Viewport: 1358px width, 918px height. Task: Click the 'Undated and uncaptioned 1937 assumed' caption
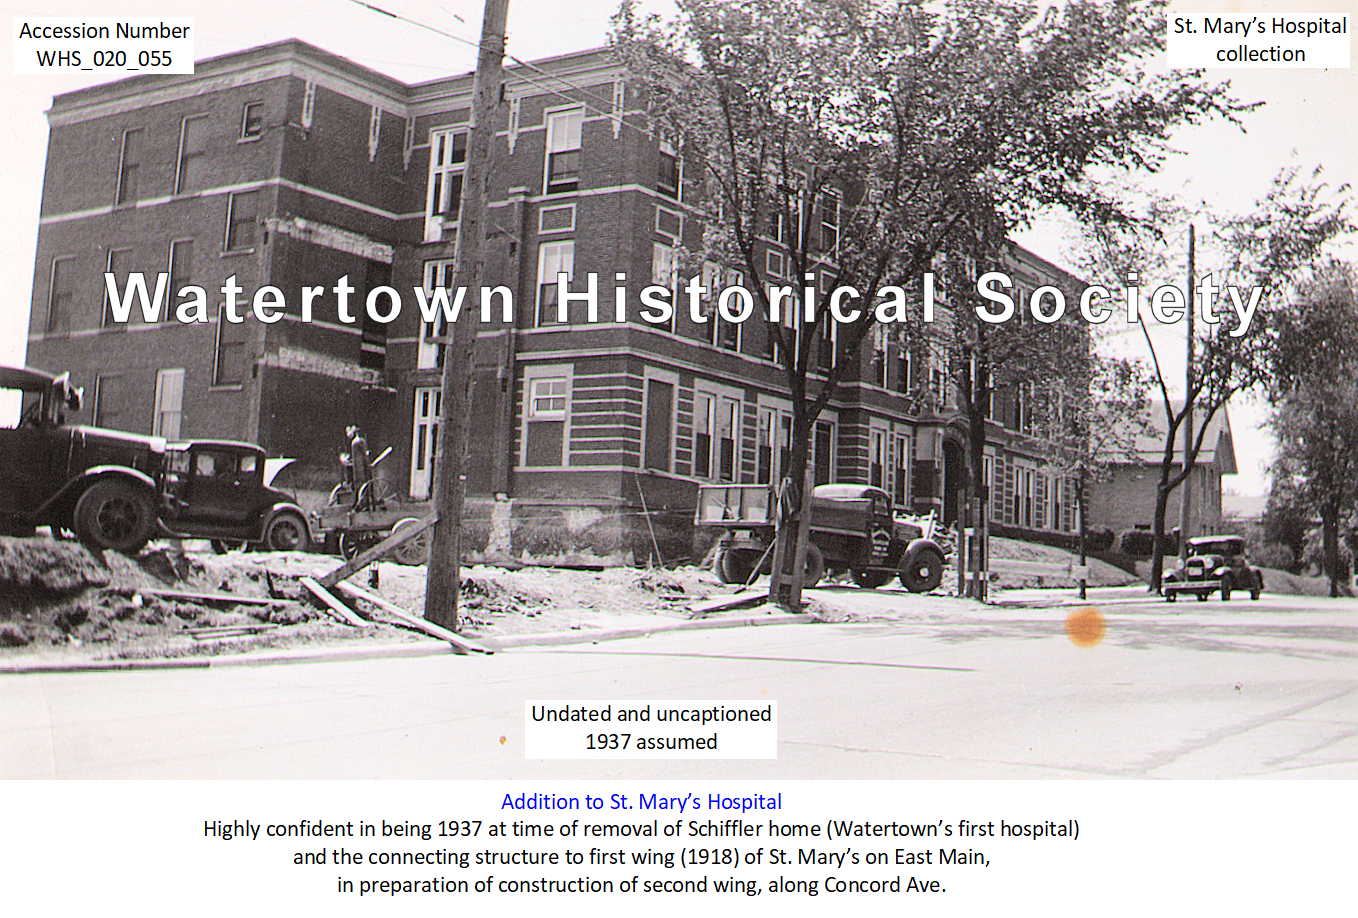(651, 728)
